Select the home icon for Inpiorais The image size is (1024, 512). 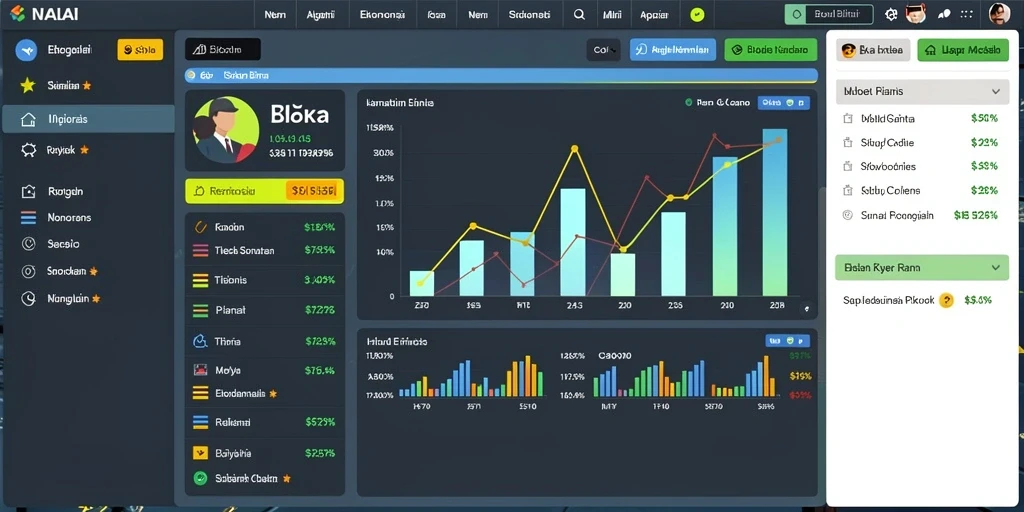(x=28, y=120)
